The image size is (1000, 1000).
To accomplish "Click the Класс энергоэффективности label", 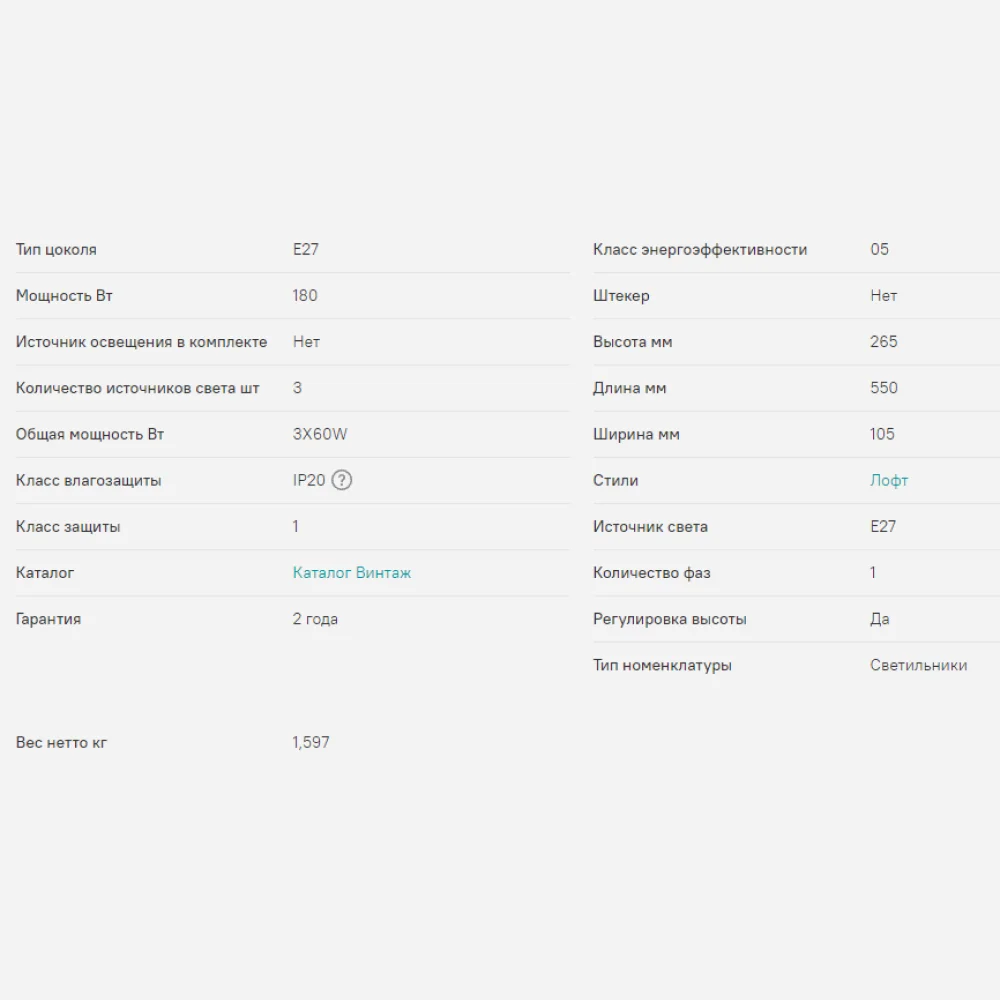I will pyautogui.click(x=700, y=249).
